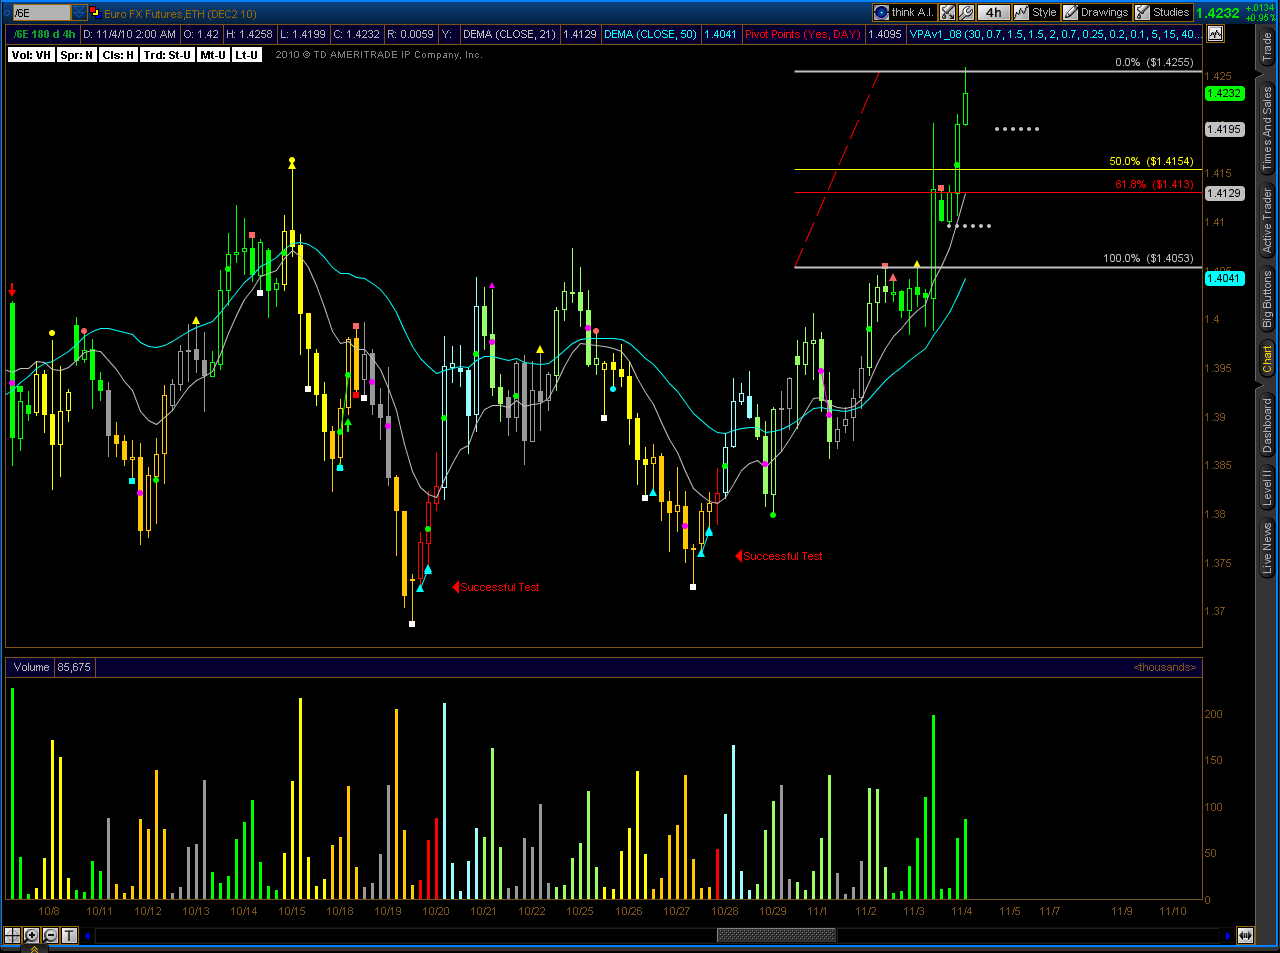
Task: Open the Times And Sales side tab
Action: point(1267,129)
